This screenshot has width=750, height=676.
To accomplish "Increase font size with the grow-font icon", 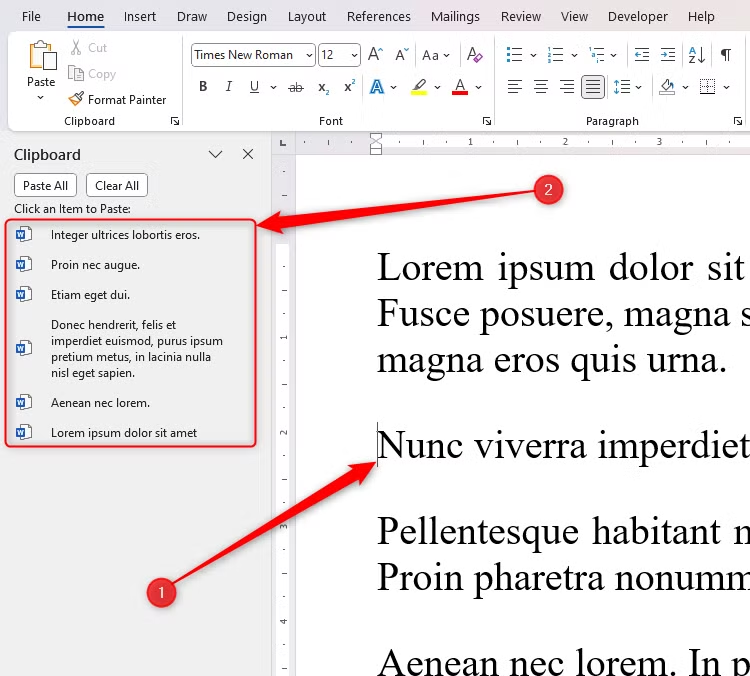I will (375, 55).
